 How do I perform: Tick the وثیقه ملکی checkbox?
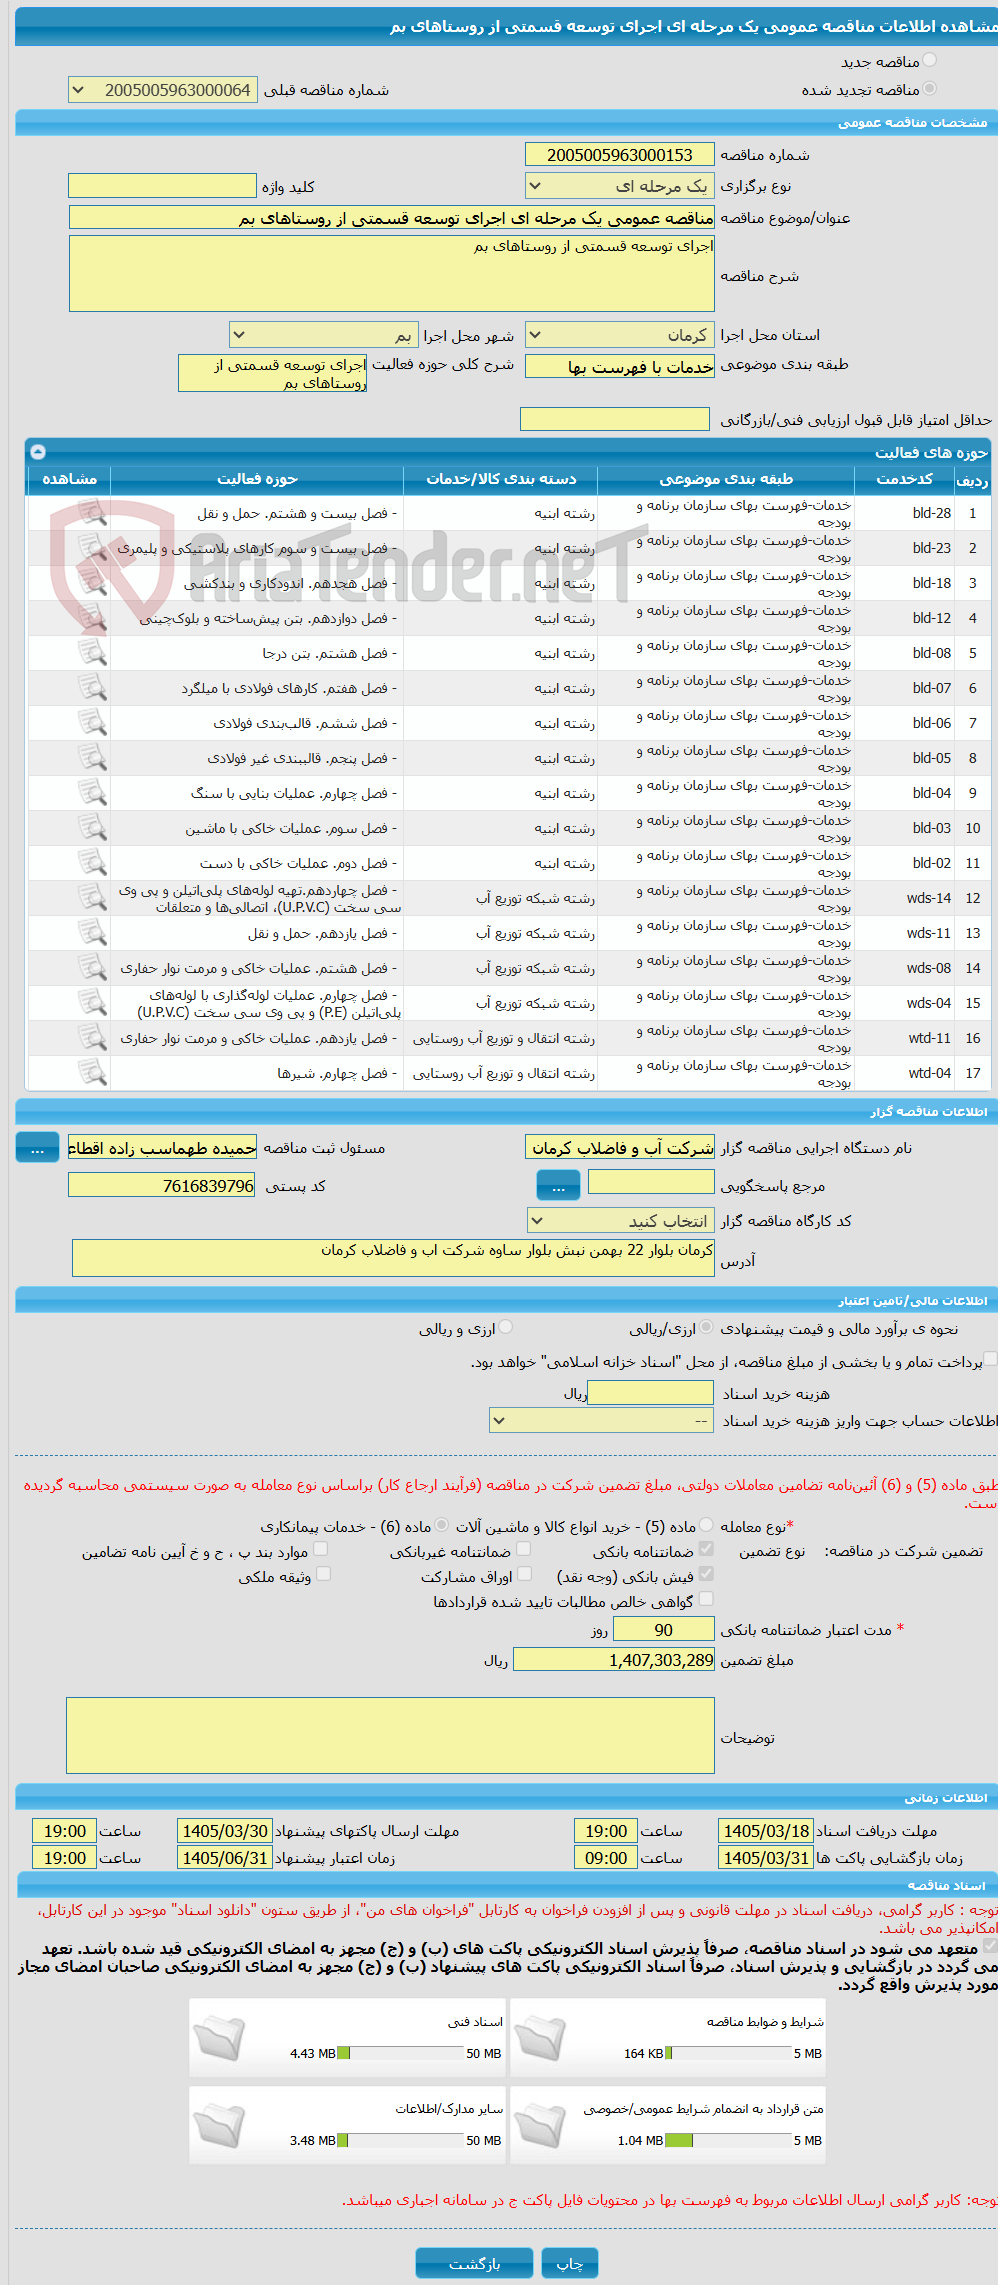[x=323, y=1574]
